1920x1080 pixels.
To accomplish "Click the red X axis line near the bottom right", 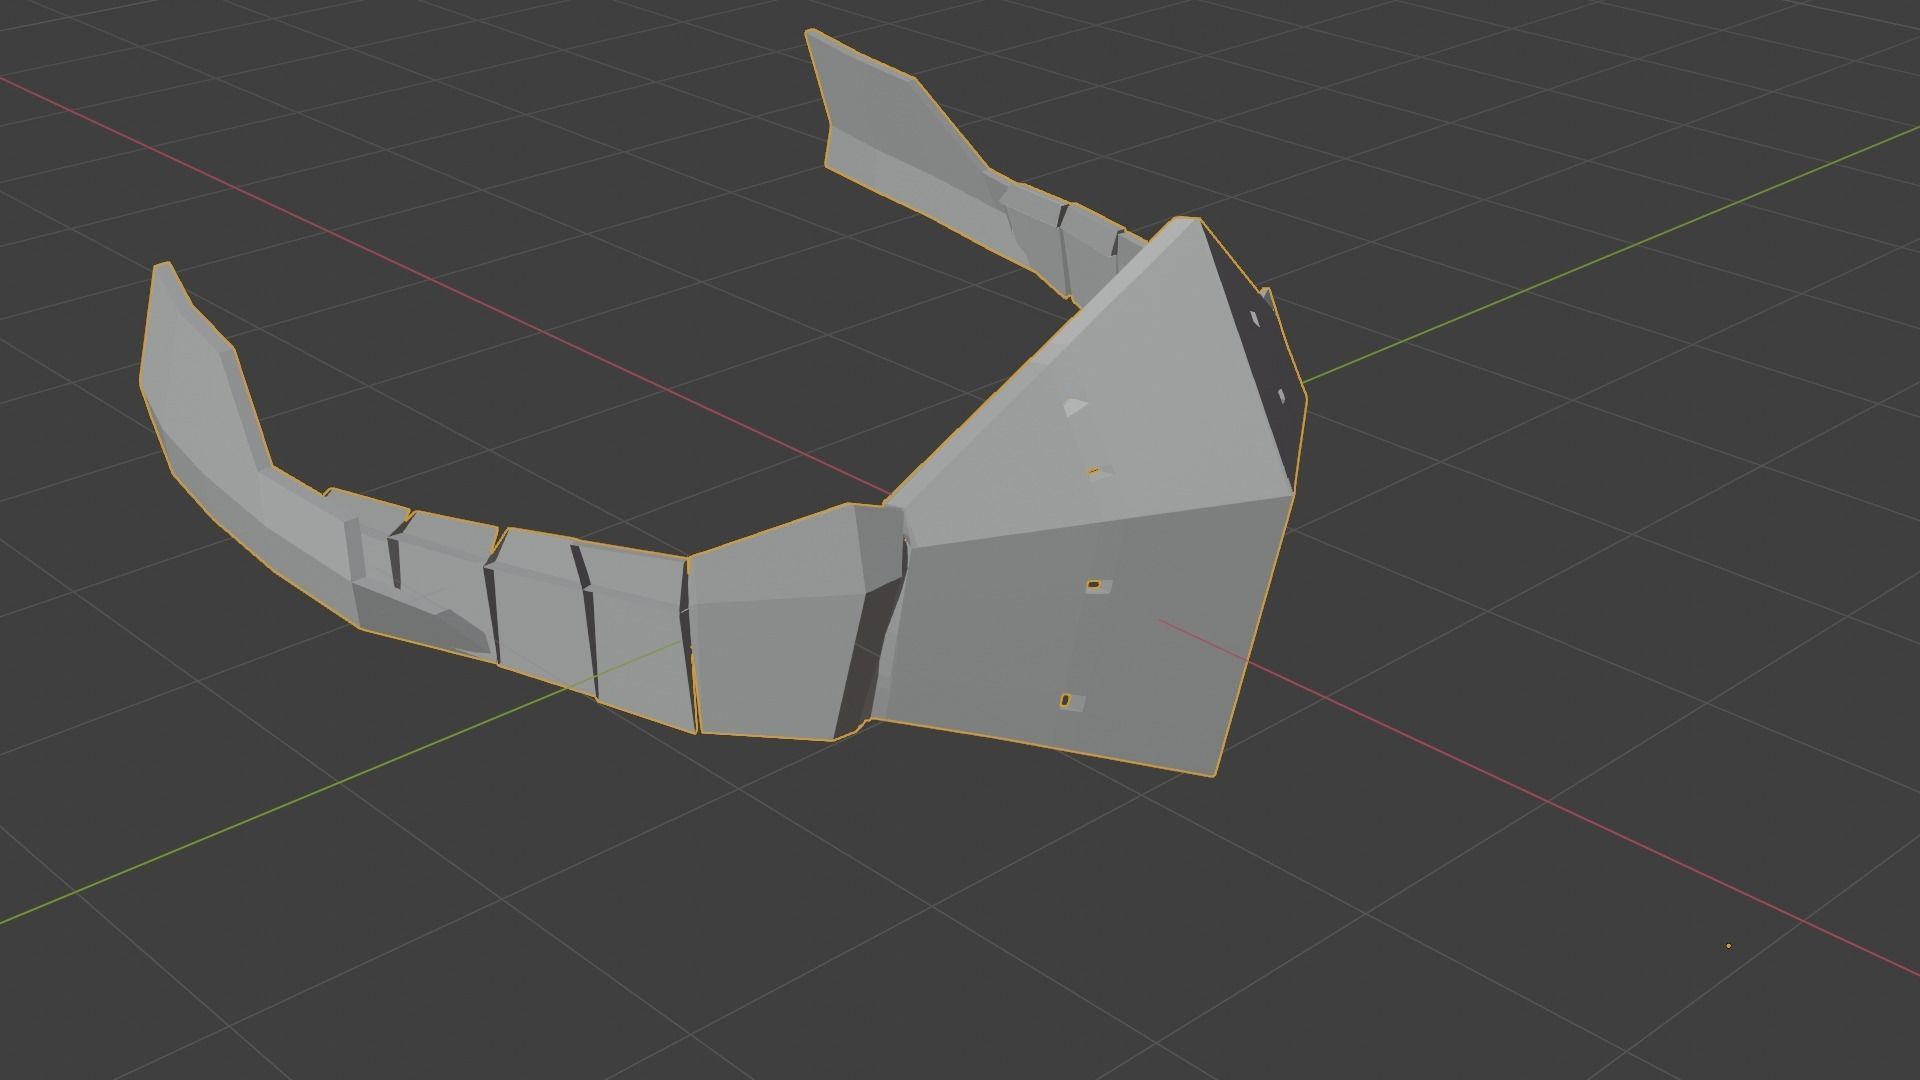I will pos(1700,871).
